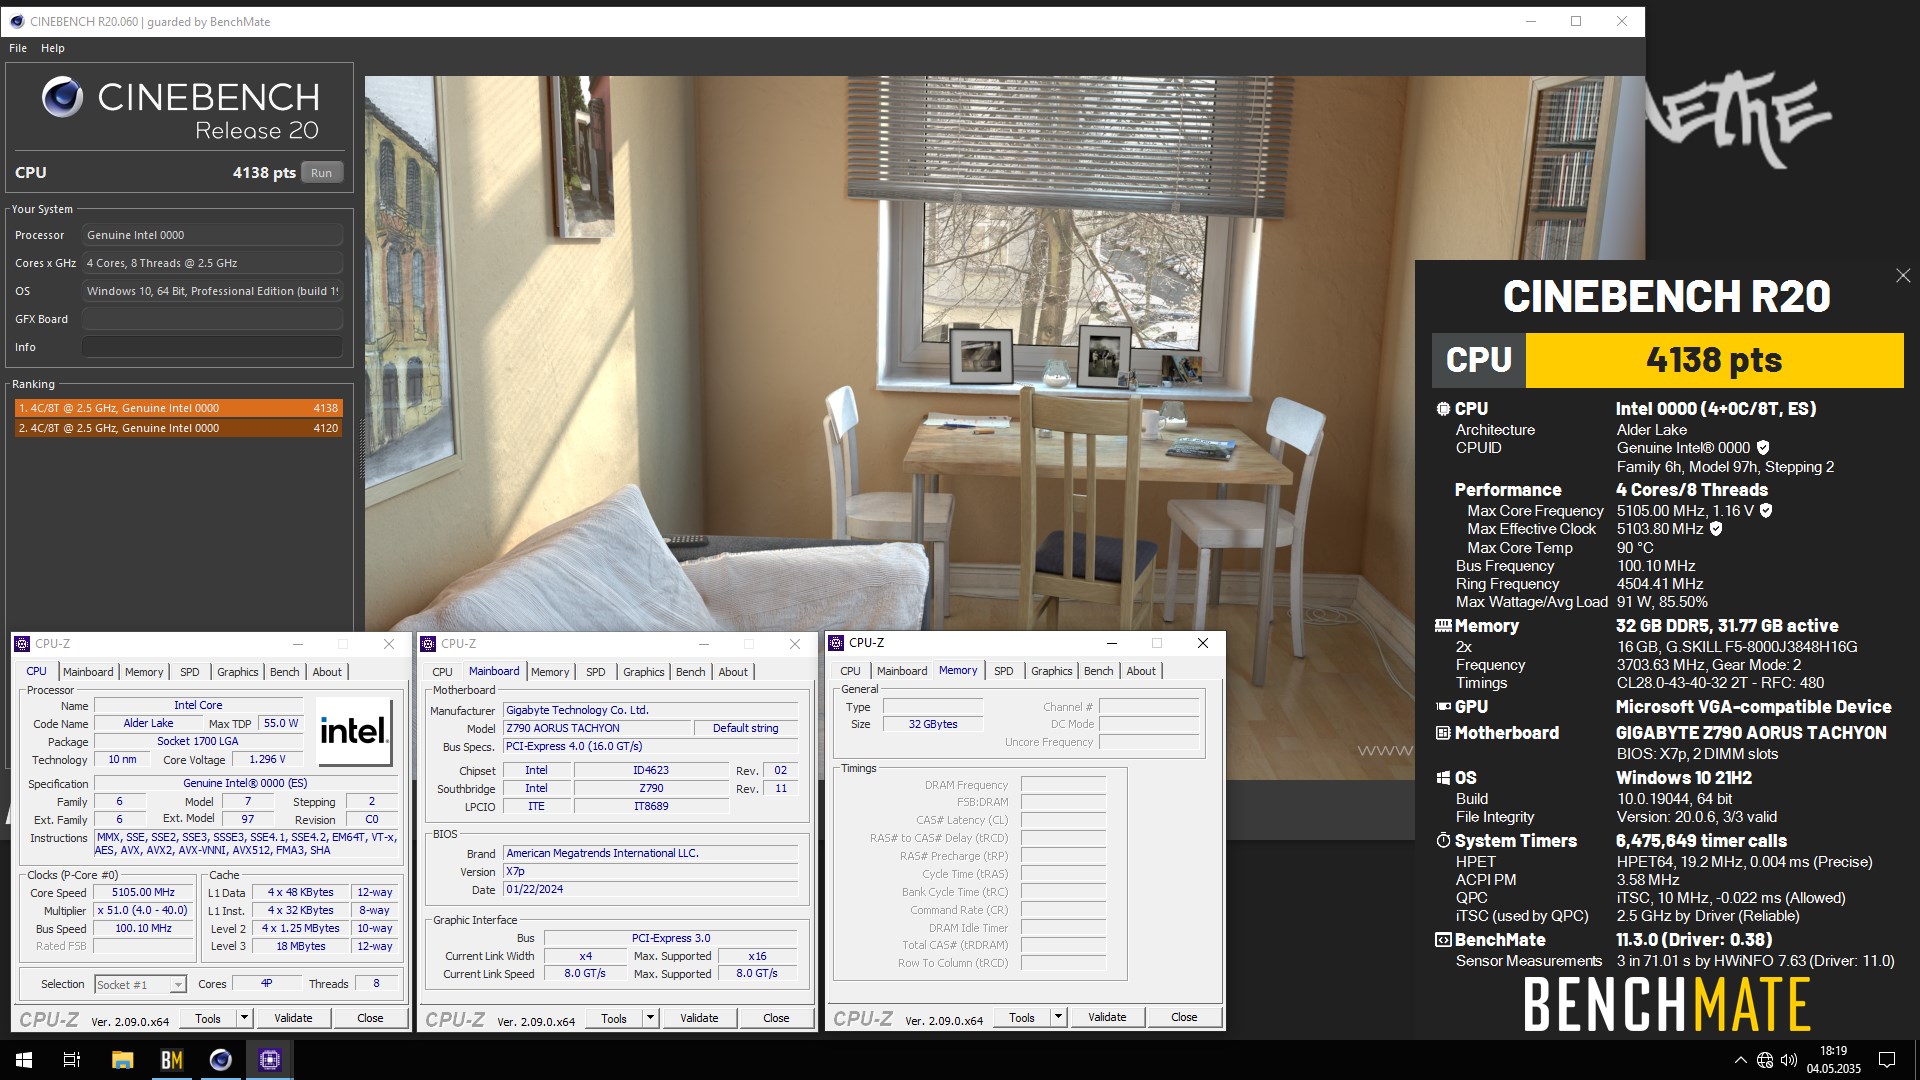Close the BenchMate result overlay
This screenshot has width=1920, height=1080.
(1902, 275)
